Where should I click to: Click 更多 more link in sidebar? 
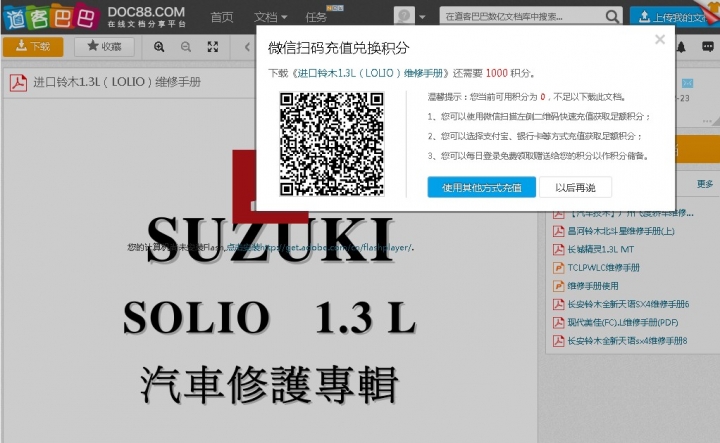click(x=704, y=184)
